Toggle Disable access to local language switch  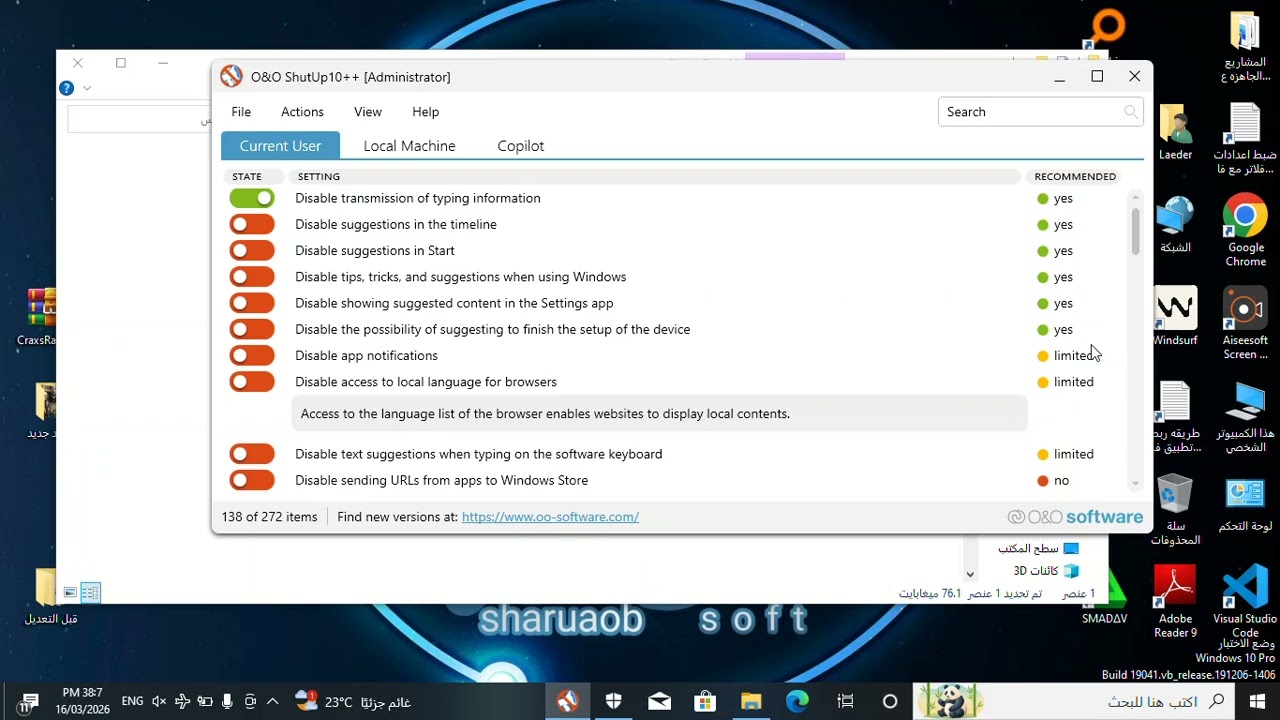coord(252,381)
